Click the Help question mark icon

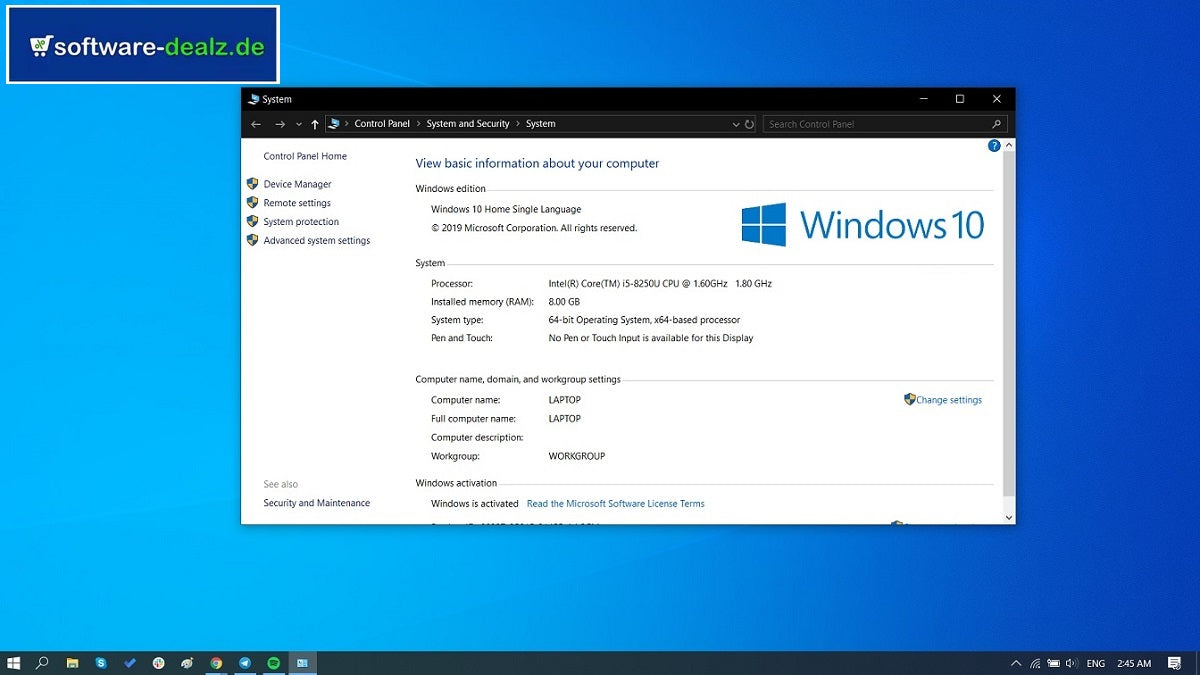993,145
